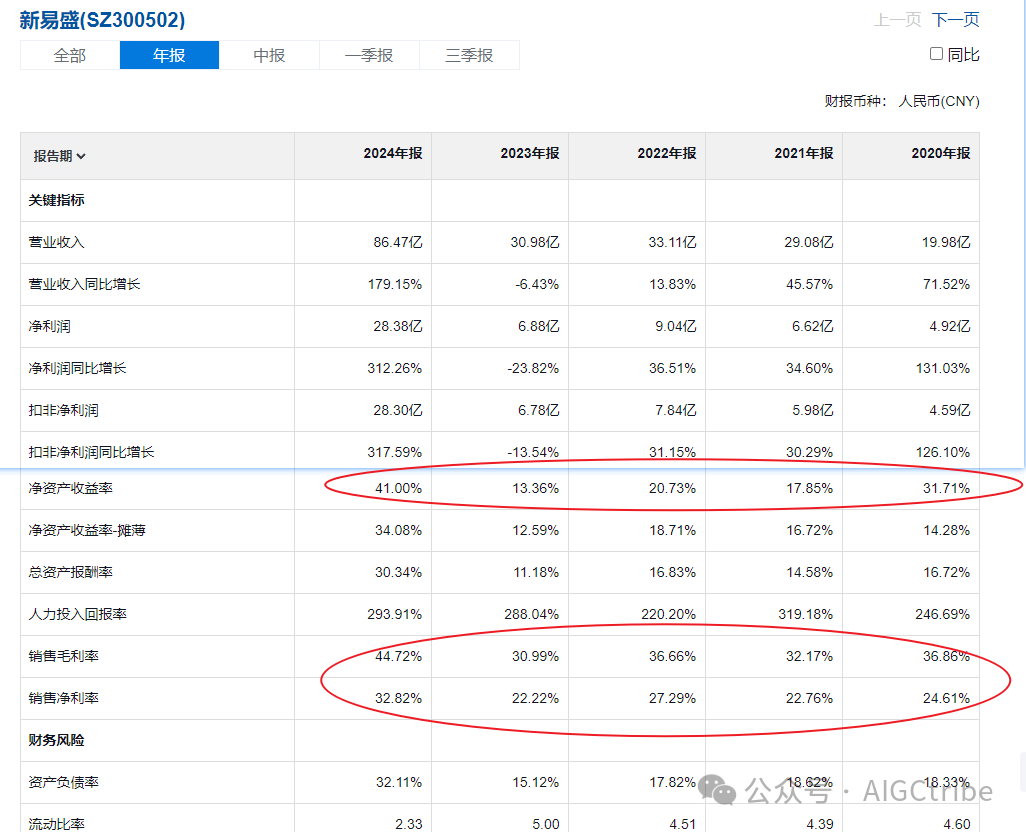Viewport: 1026px width, 832px height.
Task: Expand the 报告期 dropdown arrow
Action: tap(81, 156)
